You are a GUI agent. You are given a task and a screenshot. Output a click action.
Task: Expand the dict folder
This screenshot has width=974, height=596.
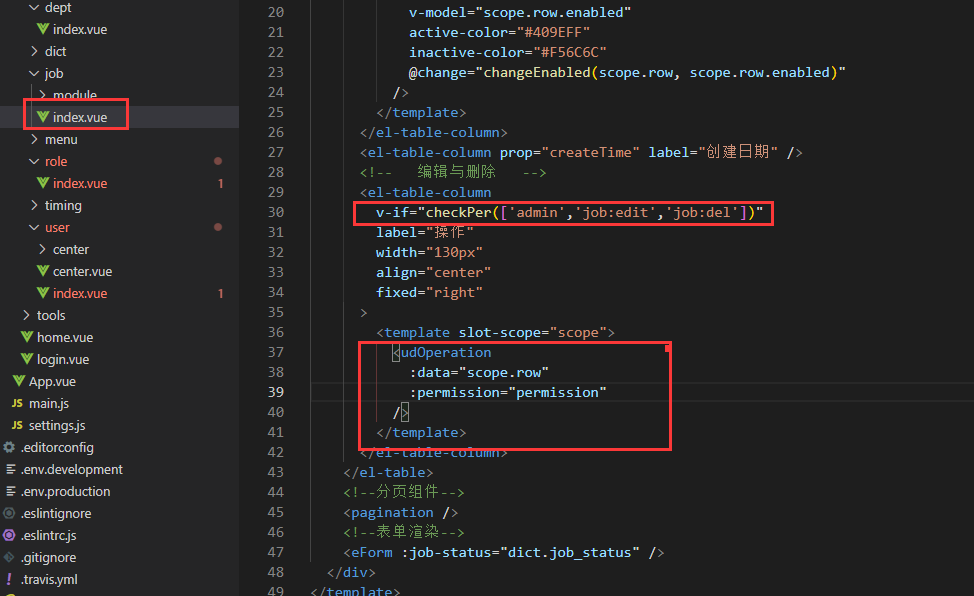[34, 51]
